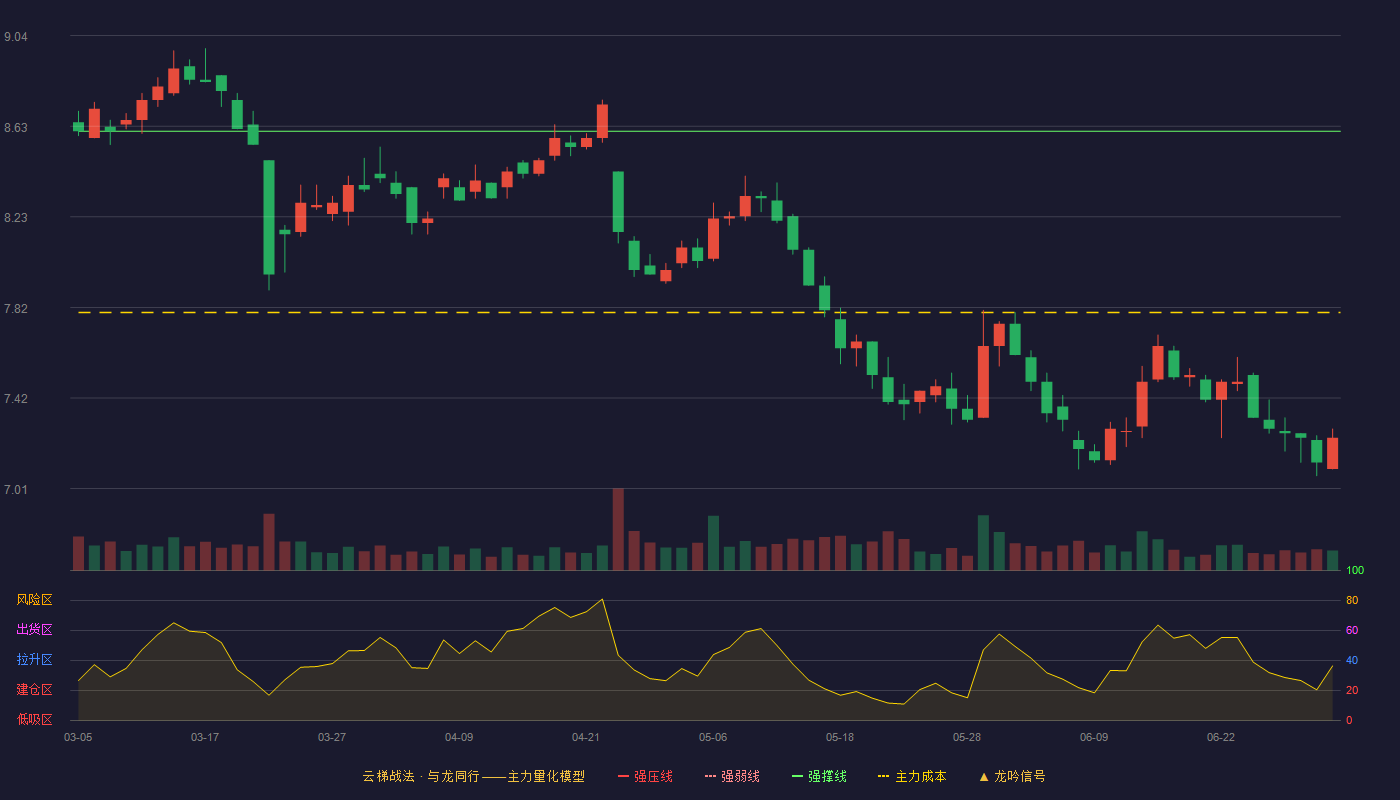Viewport: 1400px width, 800px height.
Task: Select the 拉升区 zone label
Action: pos(34,660)
